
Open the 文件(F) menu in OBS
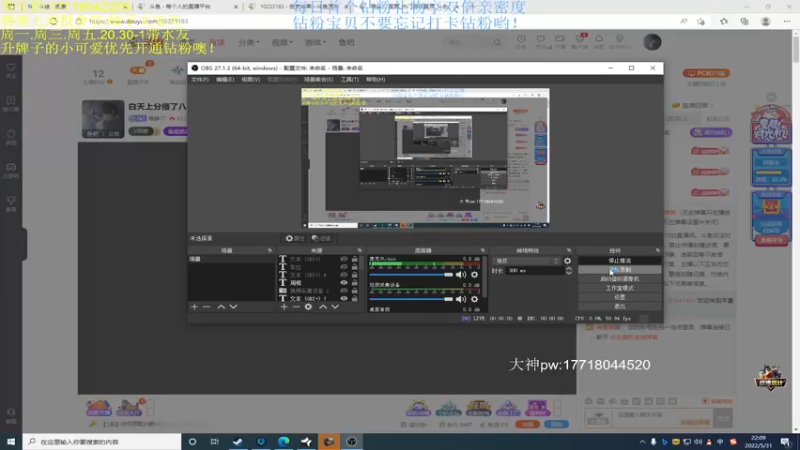[199, 80]
